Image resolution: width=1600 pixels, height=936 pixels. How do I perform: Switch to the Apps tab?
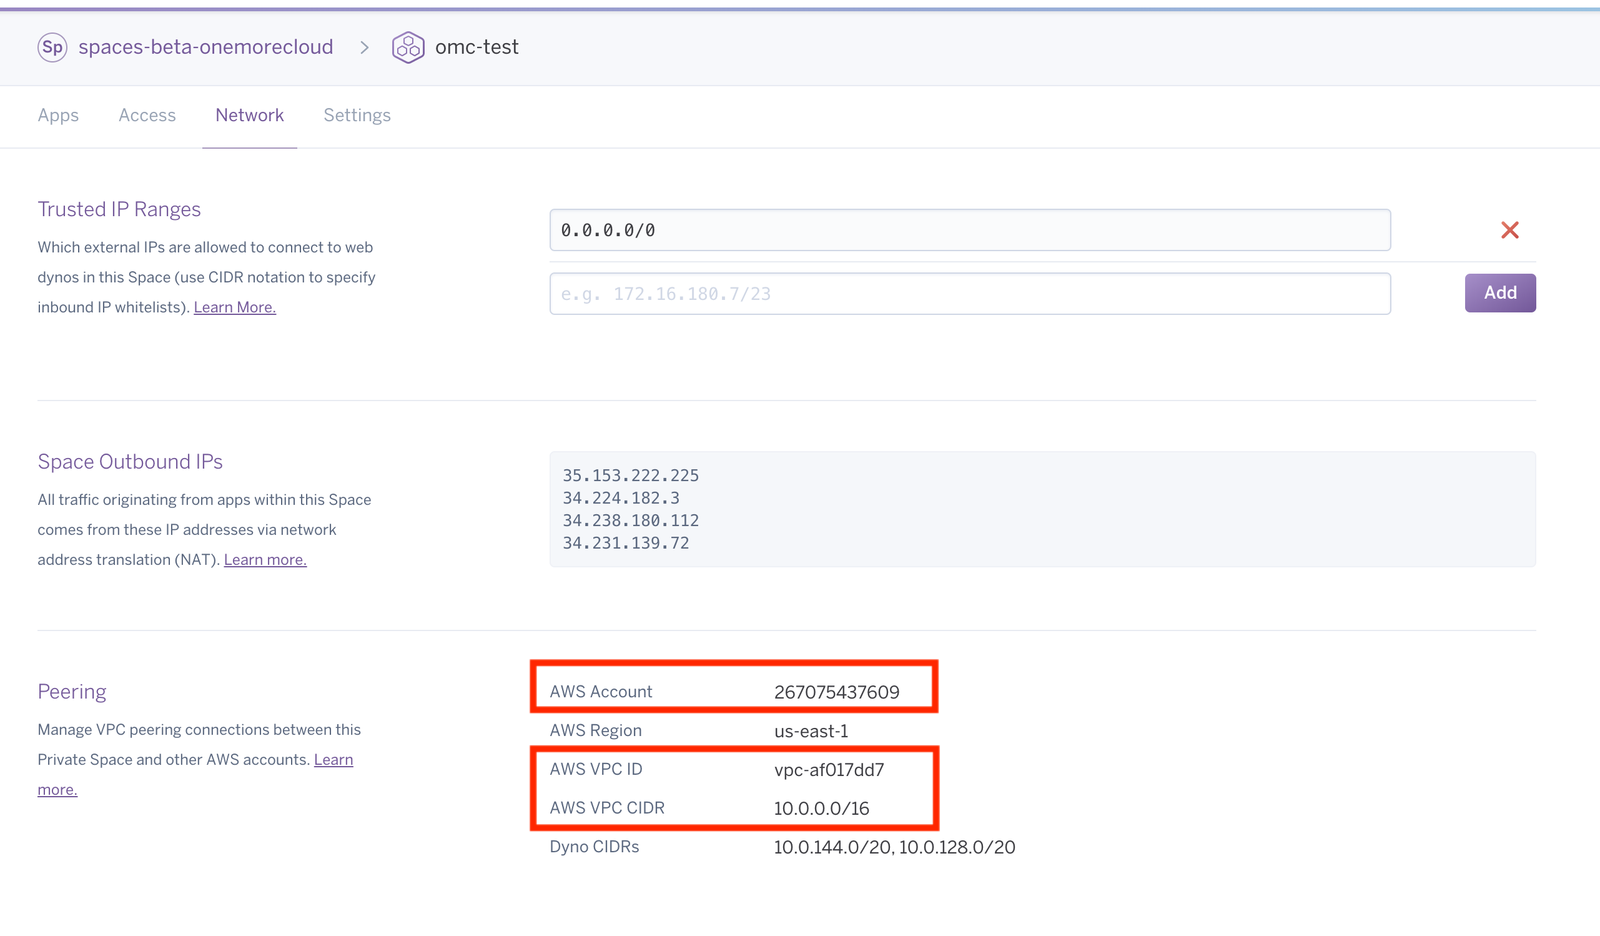[58, 115]
